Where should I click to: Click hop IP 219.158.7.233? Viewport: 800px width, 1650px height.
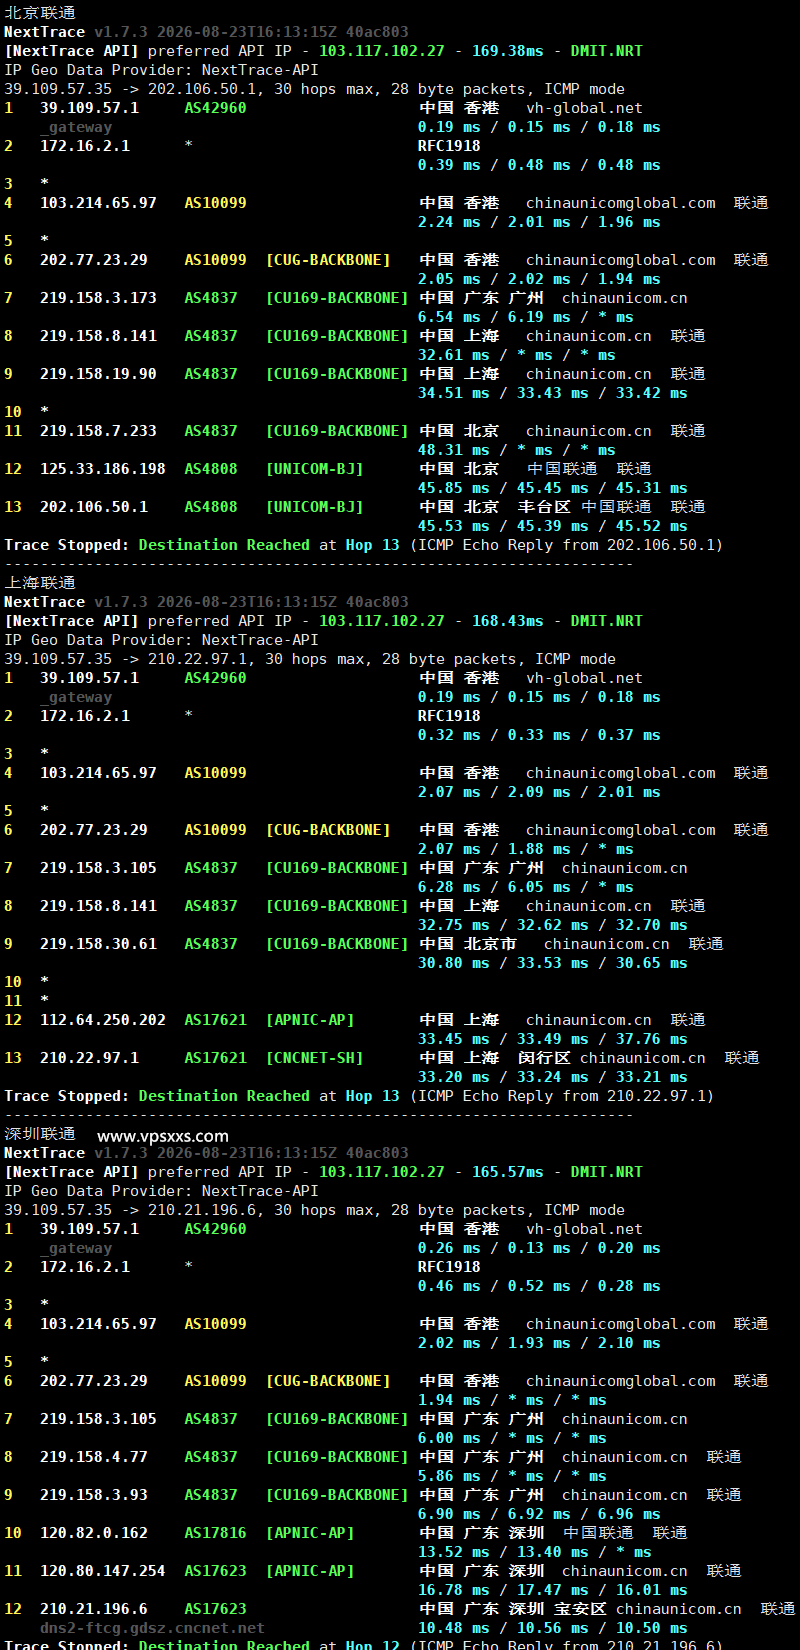pos(98,431)
